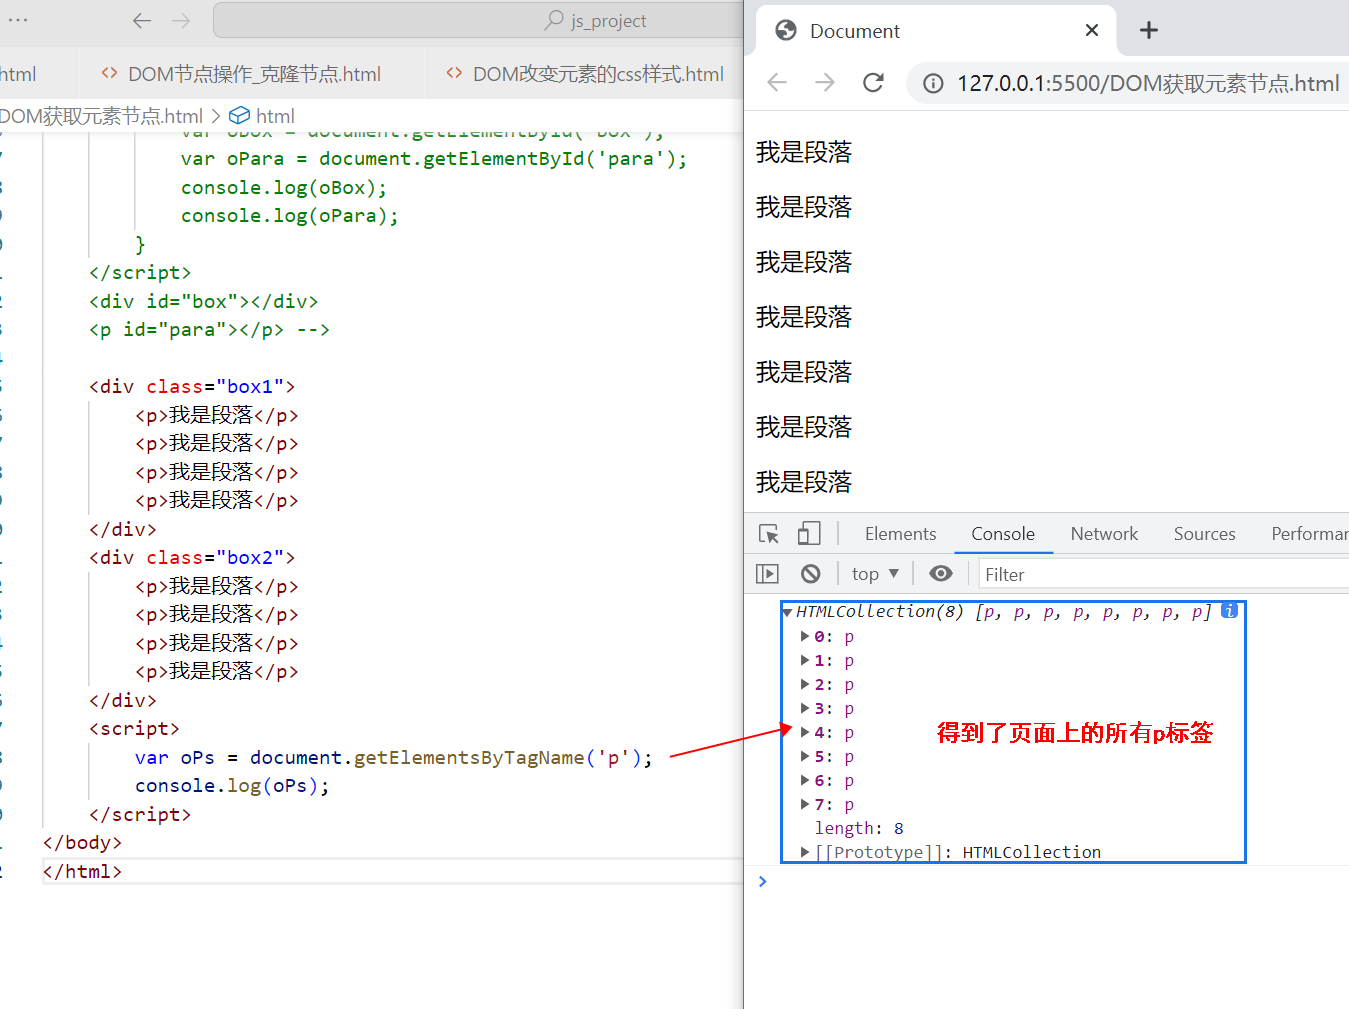
Task: Click the js_project search box
Action: coord(478,20)
